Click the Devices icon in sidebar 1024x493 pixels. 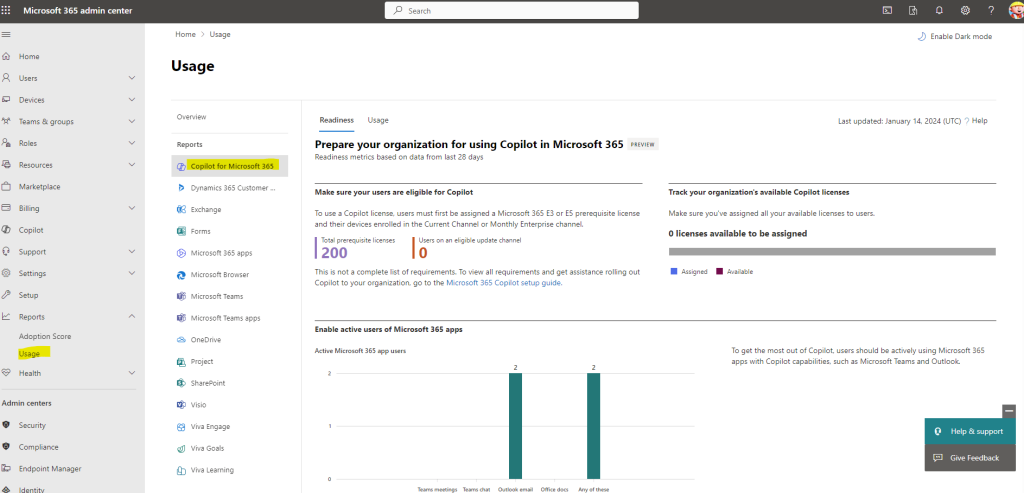pyautogui.click(x=7, y=100)
